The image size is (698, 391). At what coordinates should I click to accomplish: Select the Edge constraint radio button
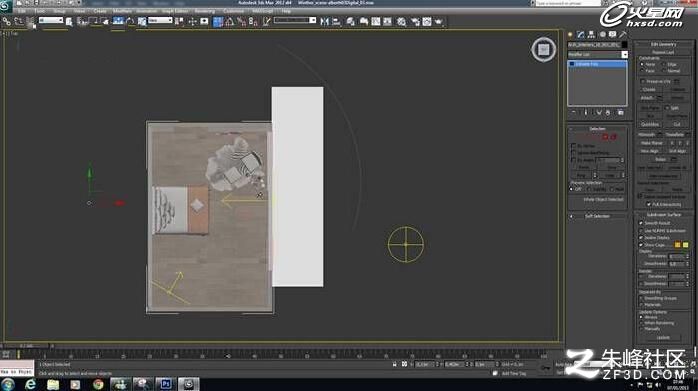pyautogui.click(x=664, y=65)
